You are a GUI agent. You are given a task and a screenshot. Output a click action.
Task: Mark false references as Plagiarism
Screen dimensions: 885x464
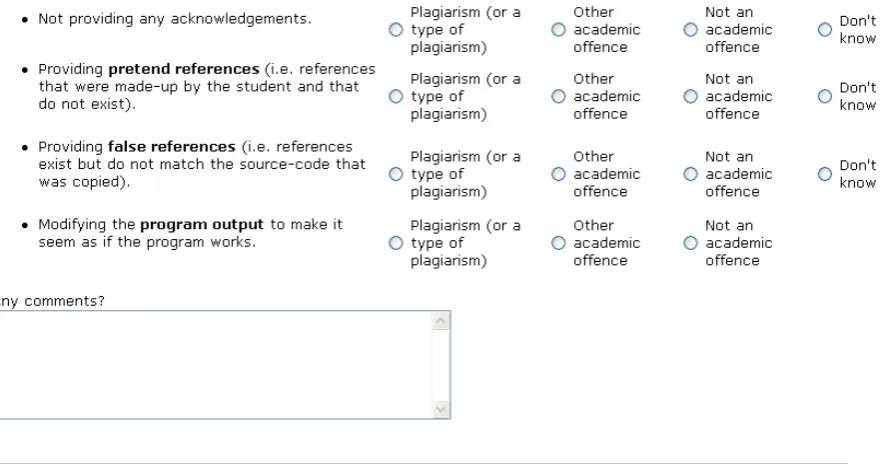396,174
